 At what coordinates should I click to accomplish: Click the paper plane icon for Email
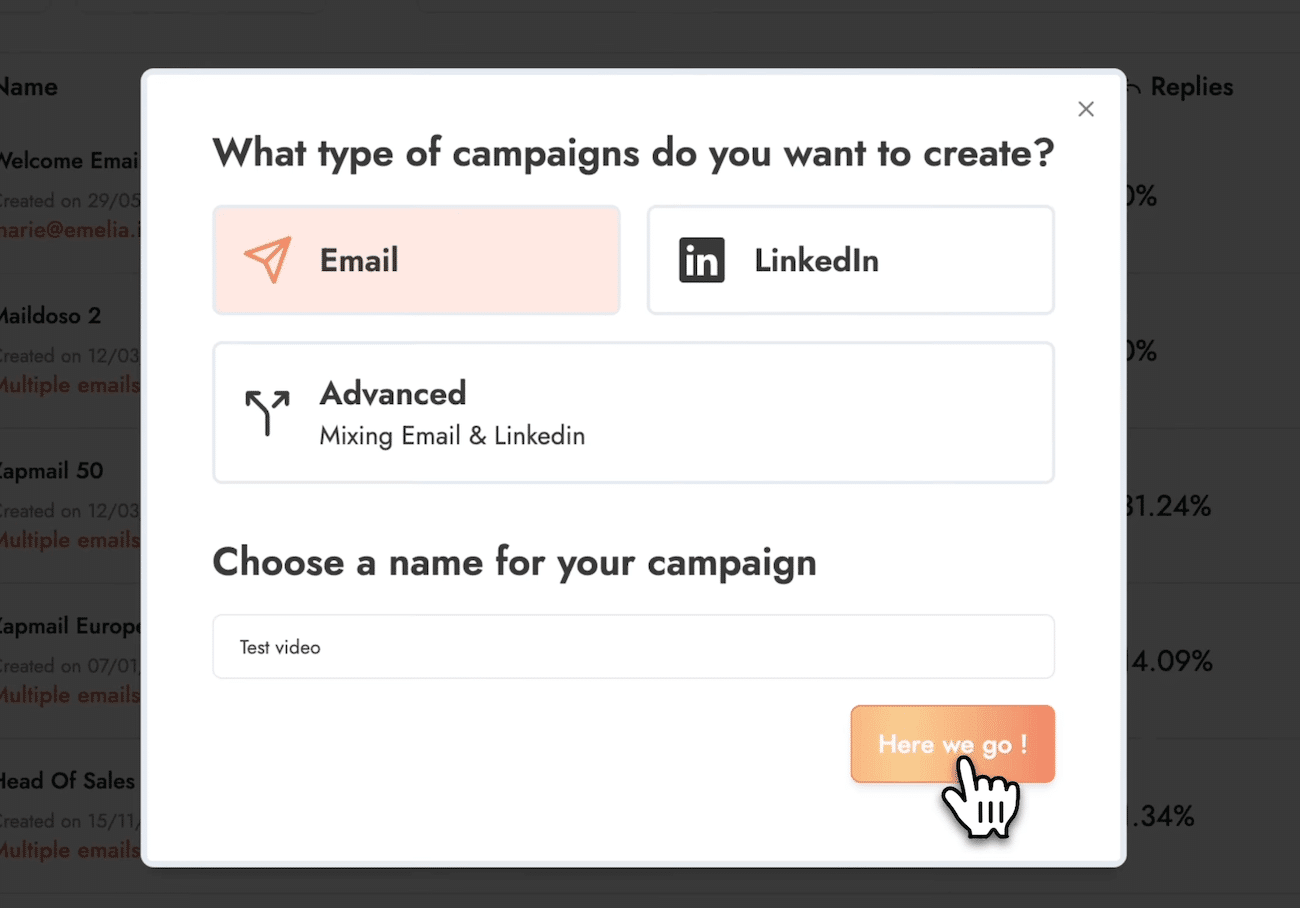(x=267, y=260)
